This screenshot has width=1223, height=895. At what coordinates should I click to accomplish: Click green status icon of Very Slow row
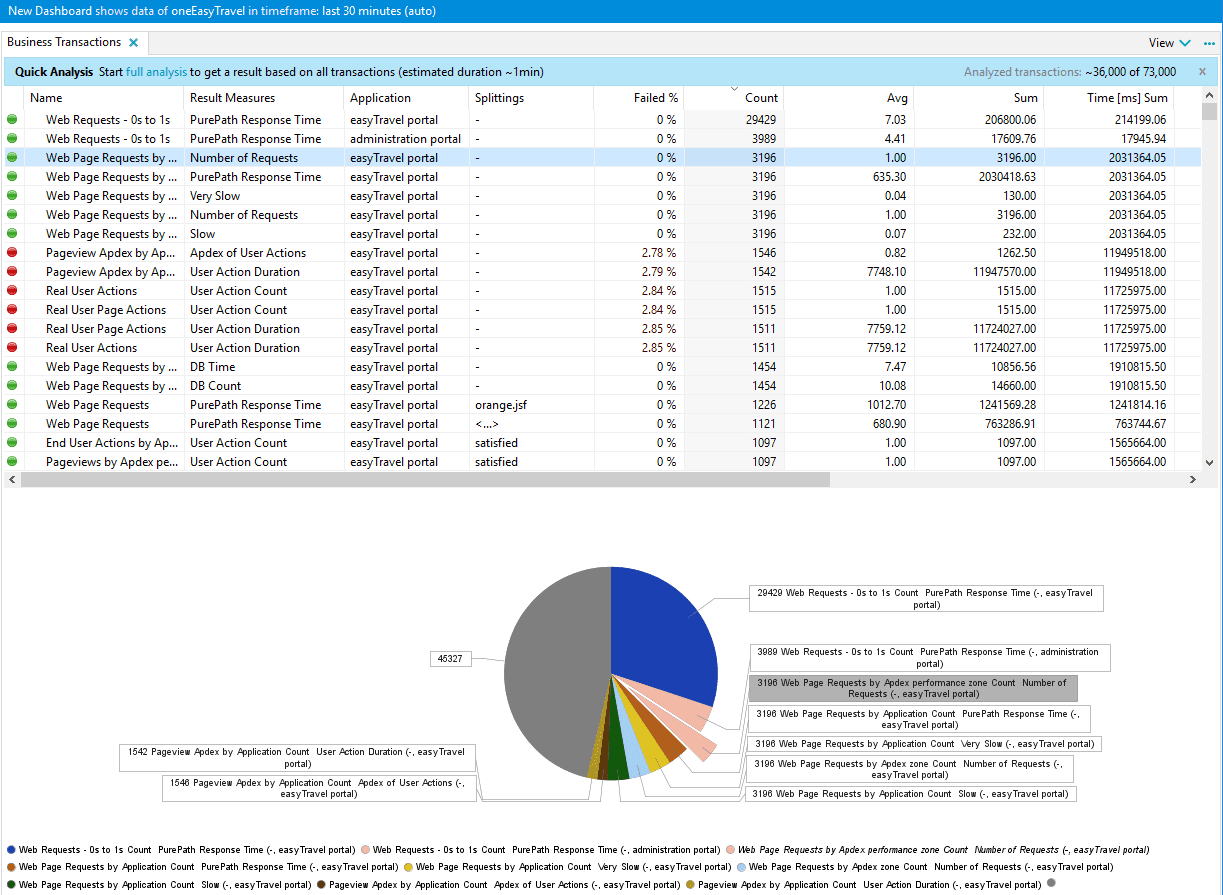click(x=12, y=196)
